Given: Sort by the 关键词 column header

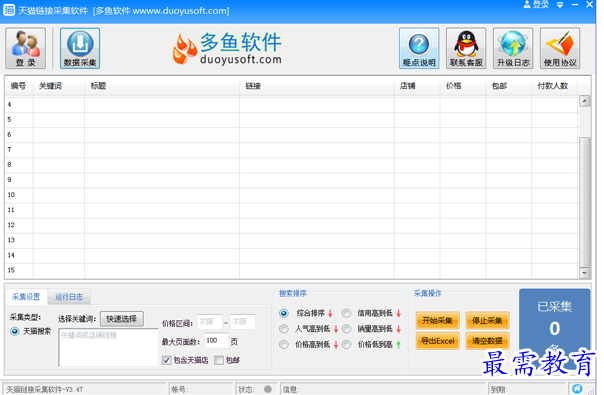Looking at the screenshot, I should point(59,86).
